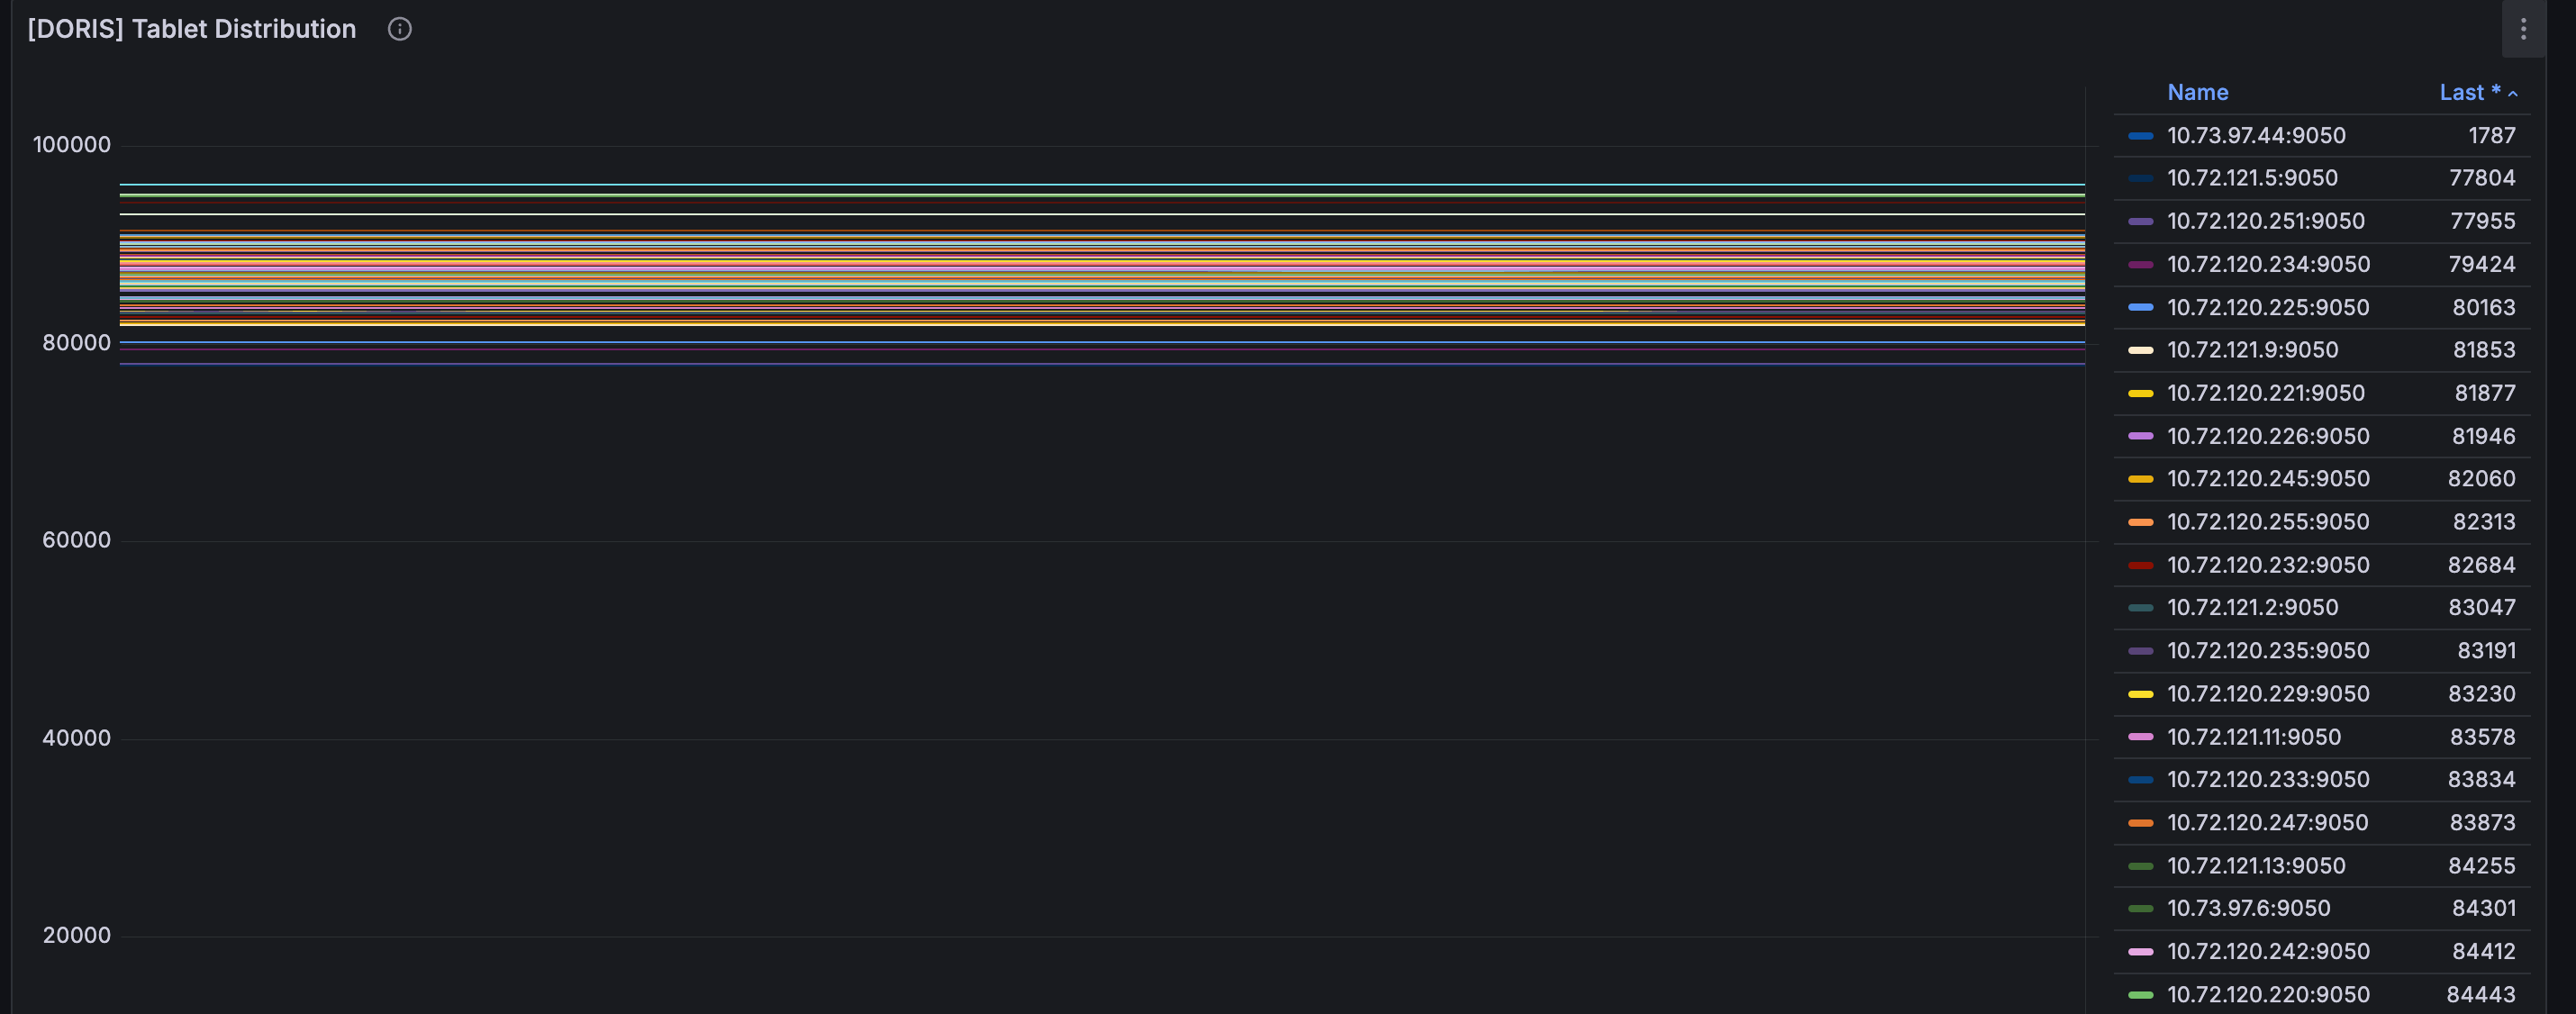The height and width of the screenshot is (1014, 2576).
Task: Open color picker for 10.72.120.235:9050 swatch
Action: (x=2140, y=651)
